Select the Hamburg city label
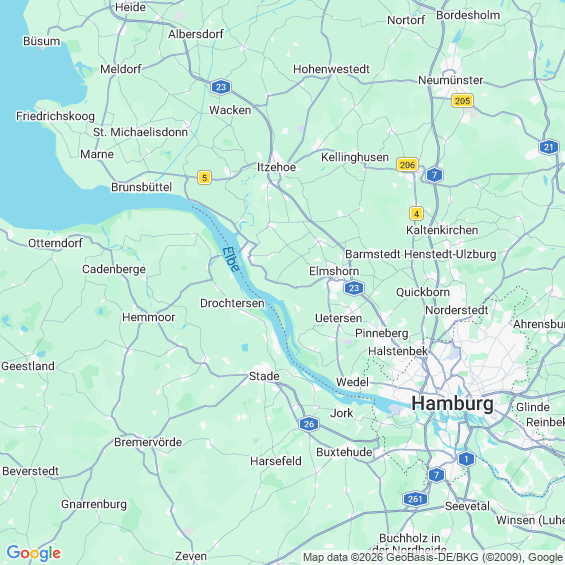Screen dimensions: 565x565 (x=453, y=403)
